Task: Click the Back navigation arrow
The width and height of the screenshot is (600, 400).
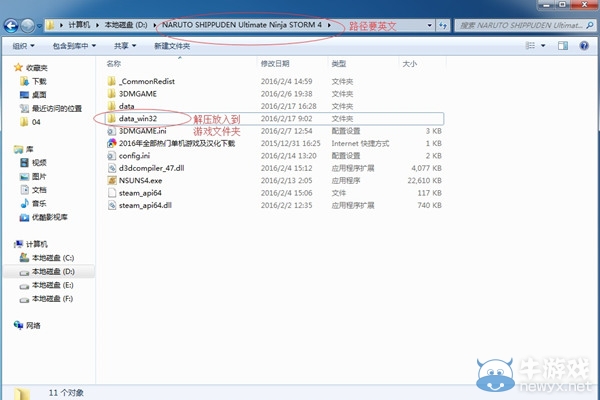Action: point(11,26)
